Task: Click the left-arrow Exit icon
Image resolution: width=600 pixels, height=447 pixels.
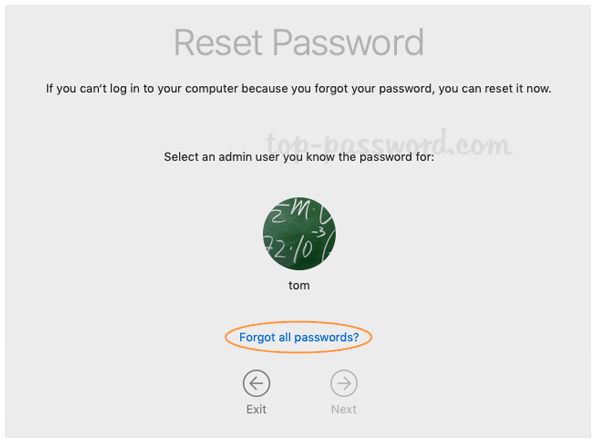Action: pos(256,383)
